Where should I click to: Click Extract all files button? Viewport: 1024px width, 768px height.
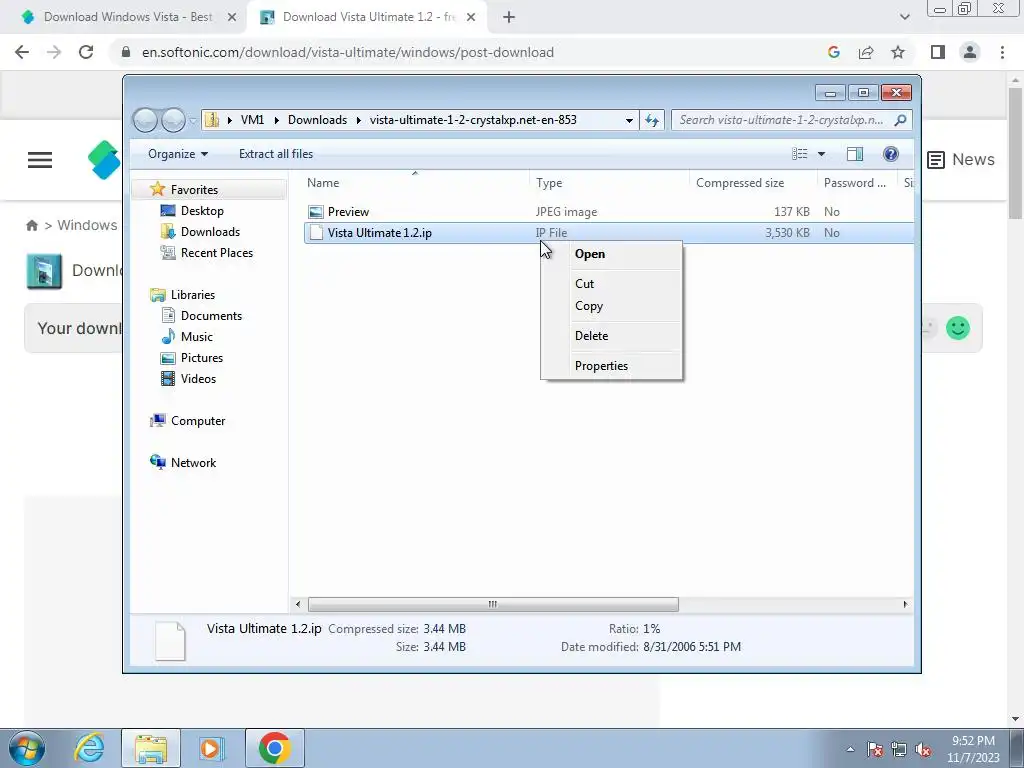coord(276,154)
